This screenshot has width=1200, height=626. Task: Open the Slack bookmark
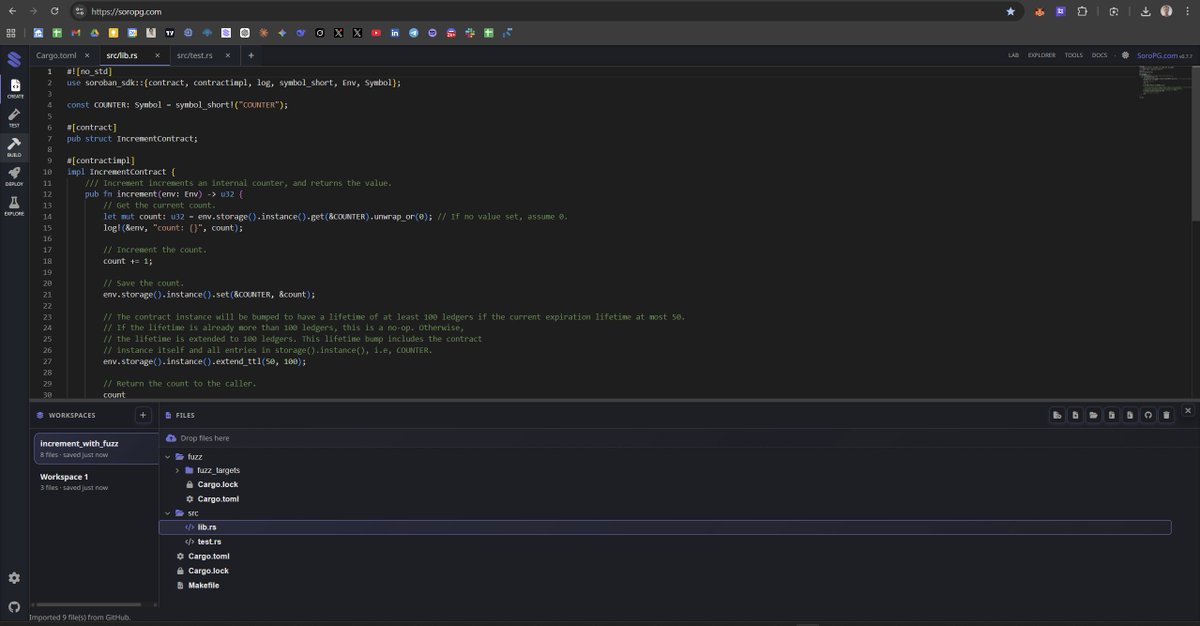[x=470, y=33]
